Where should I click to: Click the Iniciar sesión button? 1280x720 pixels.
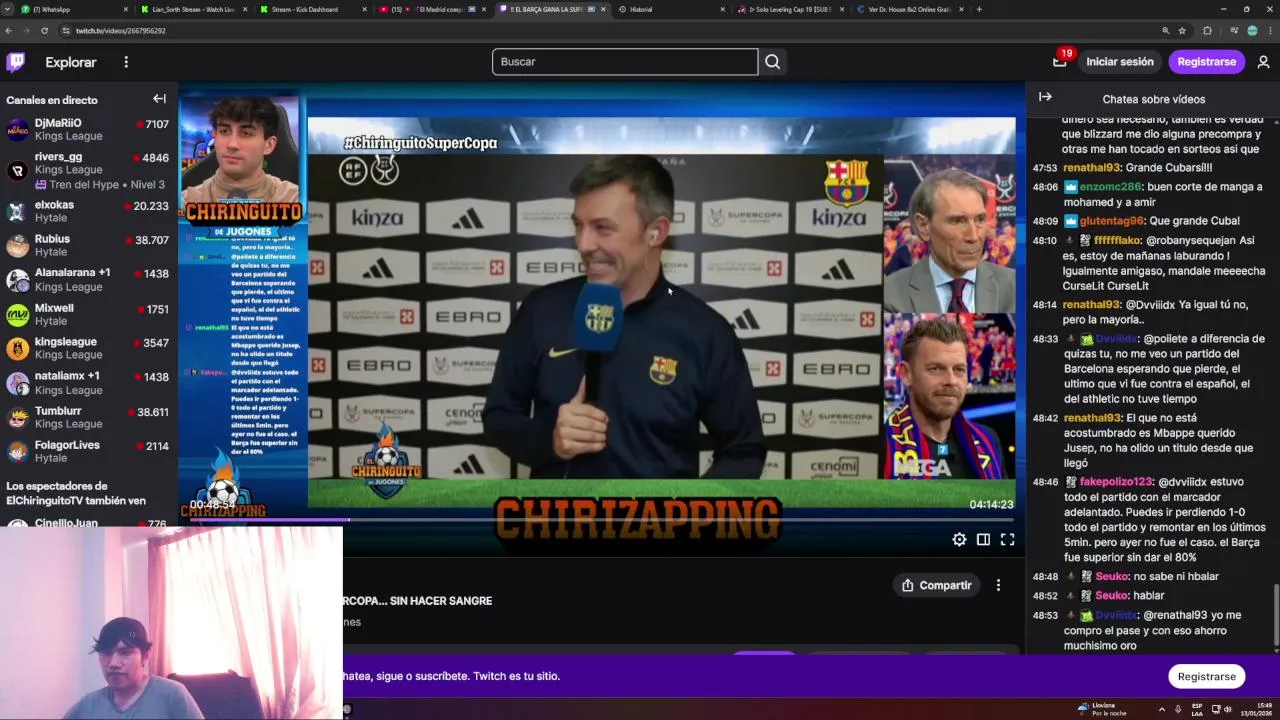(1120, 62)
